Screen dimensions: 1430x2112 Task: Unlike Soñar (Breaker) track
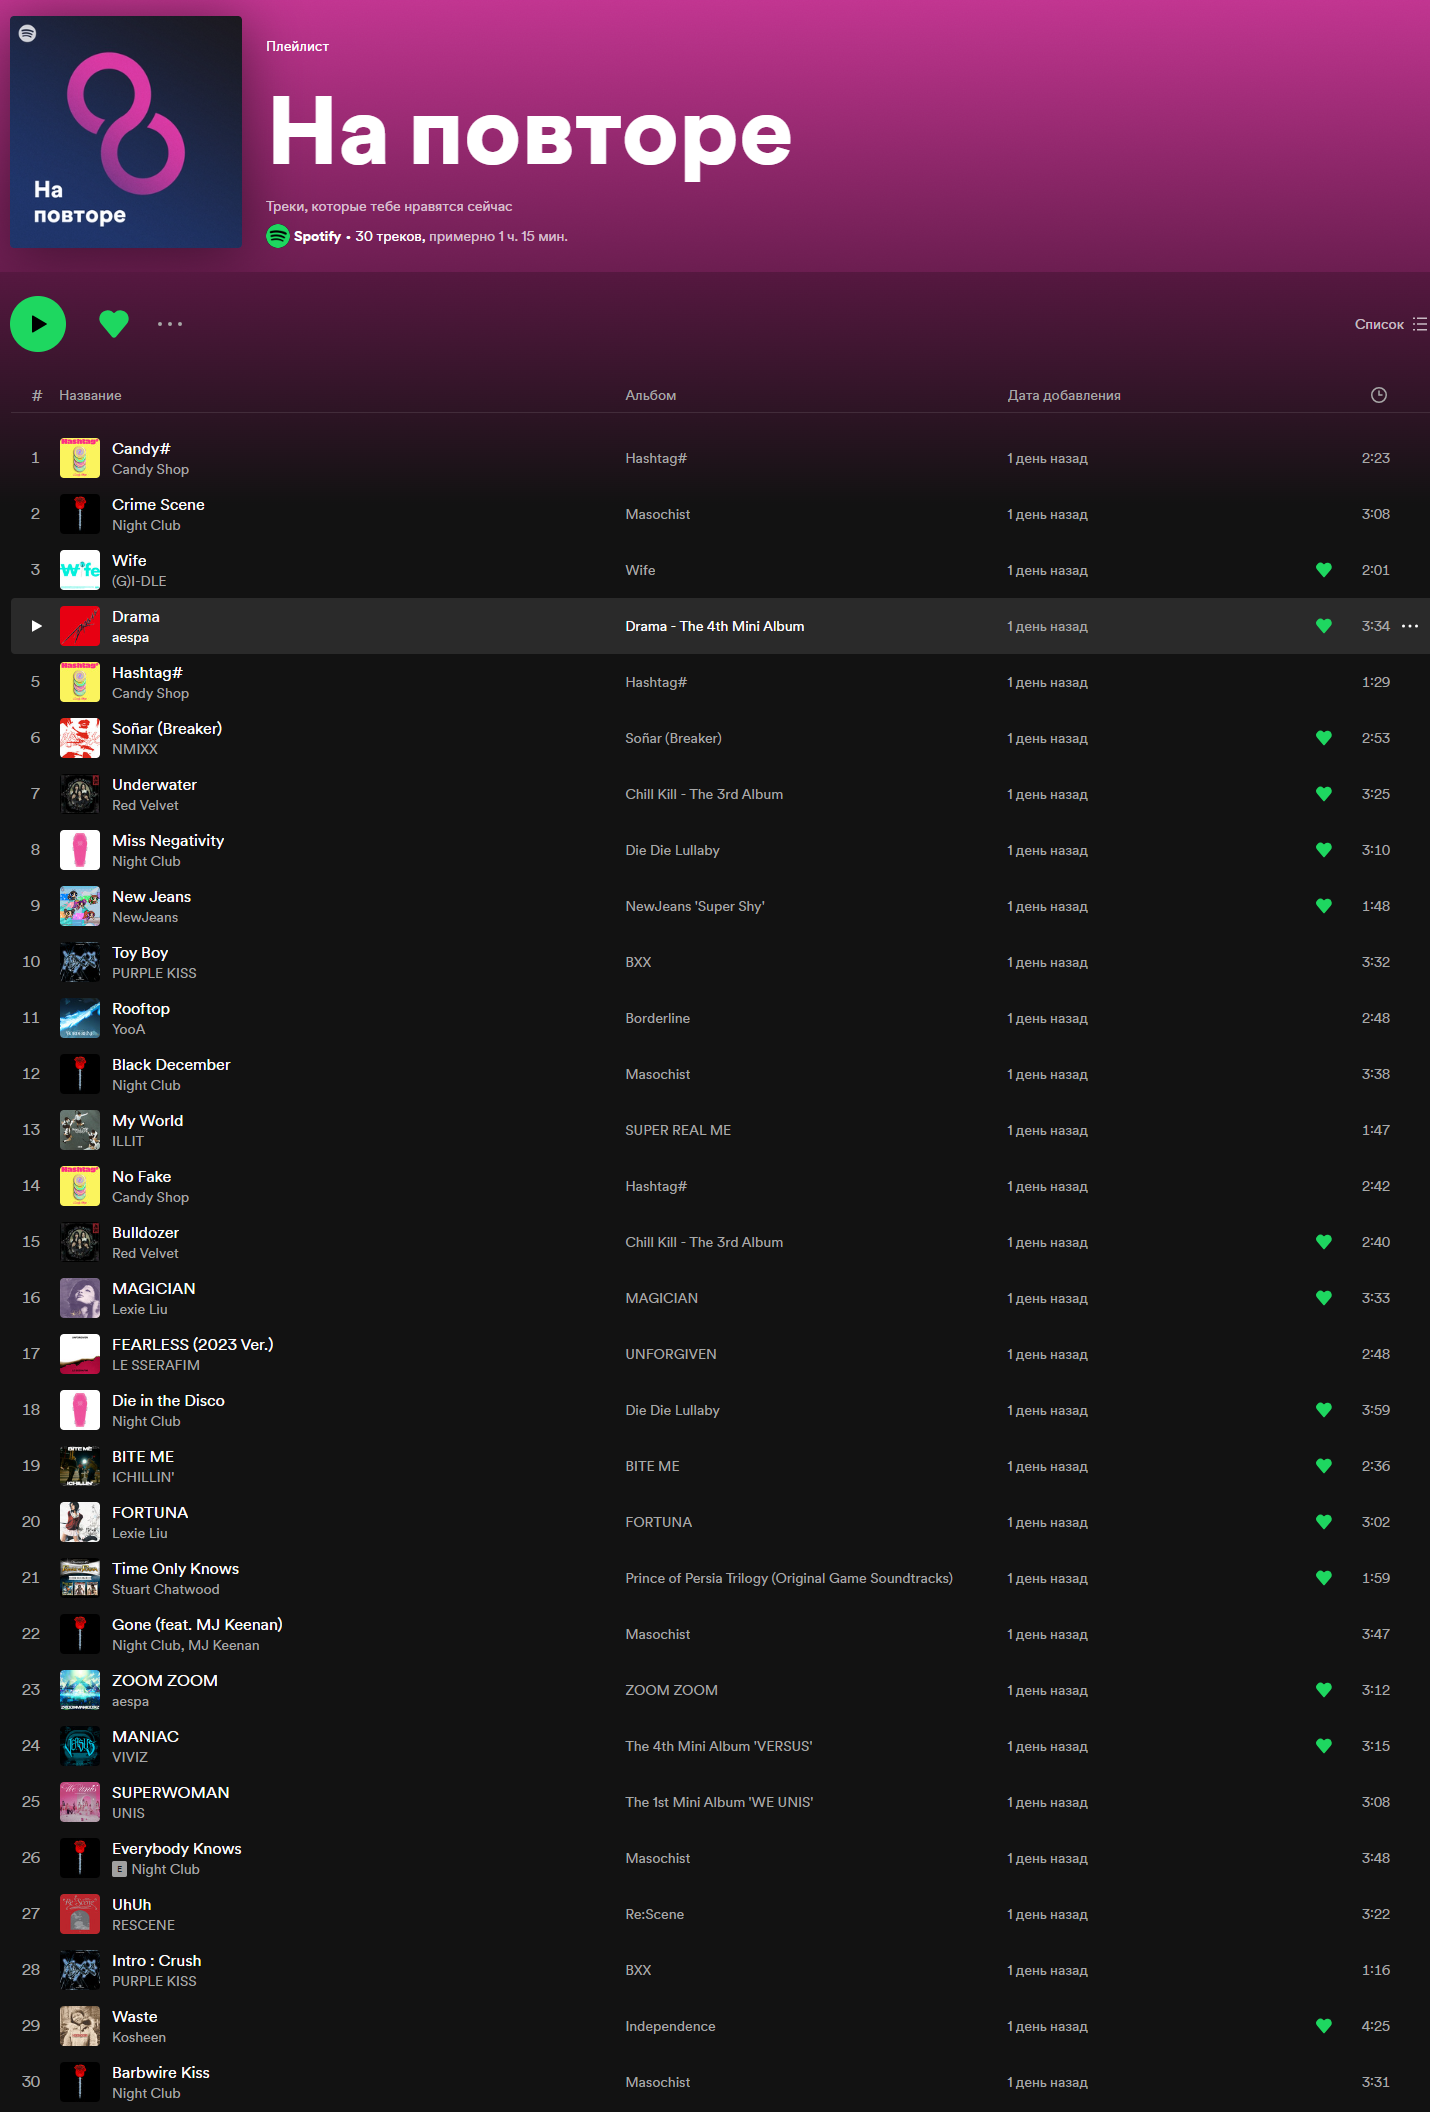[x=1324, y=738]
